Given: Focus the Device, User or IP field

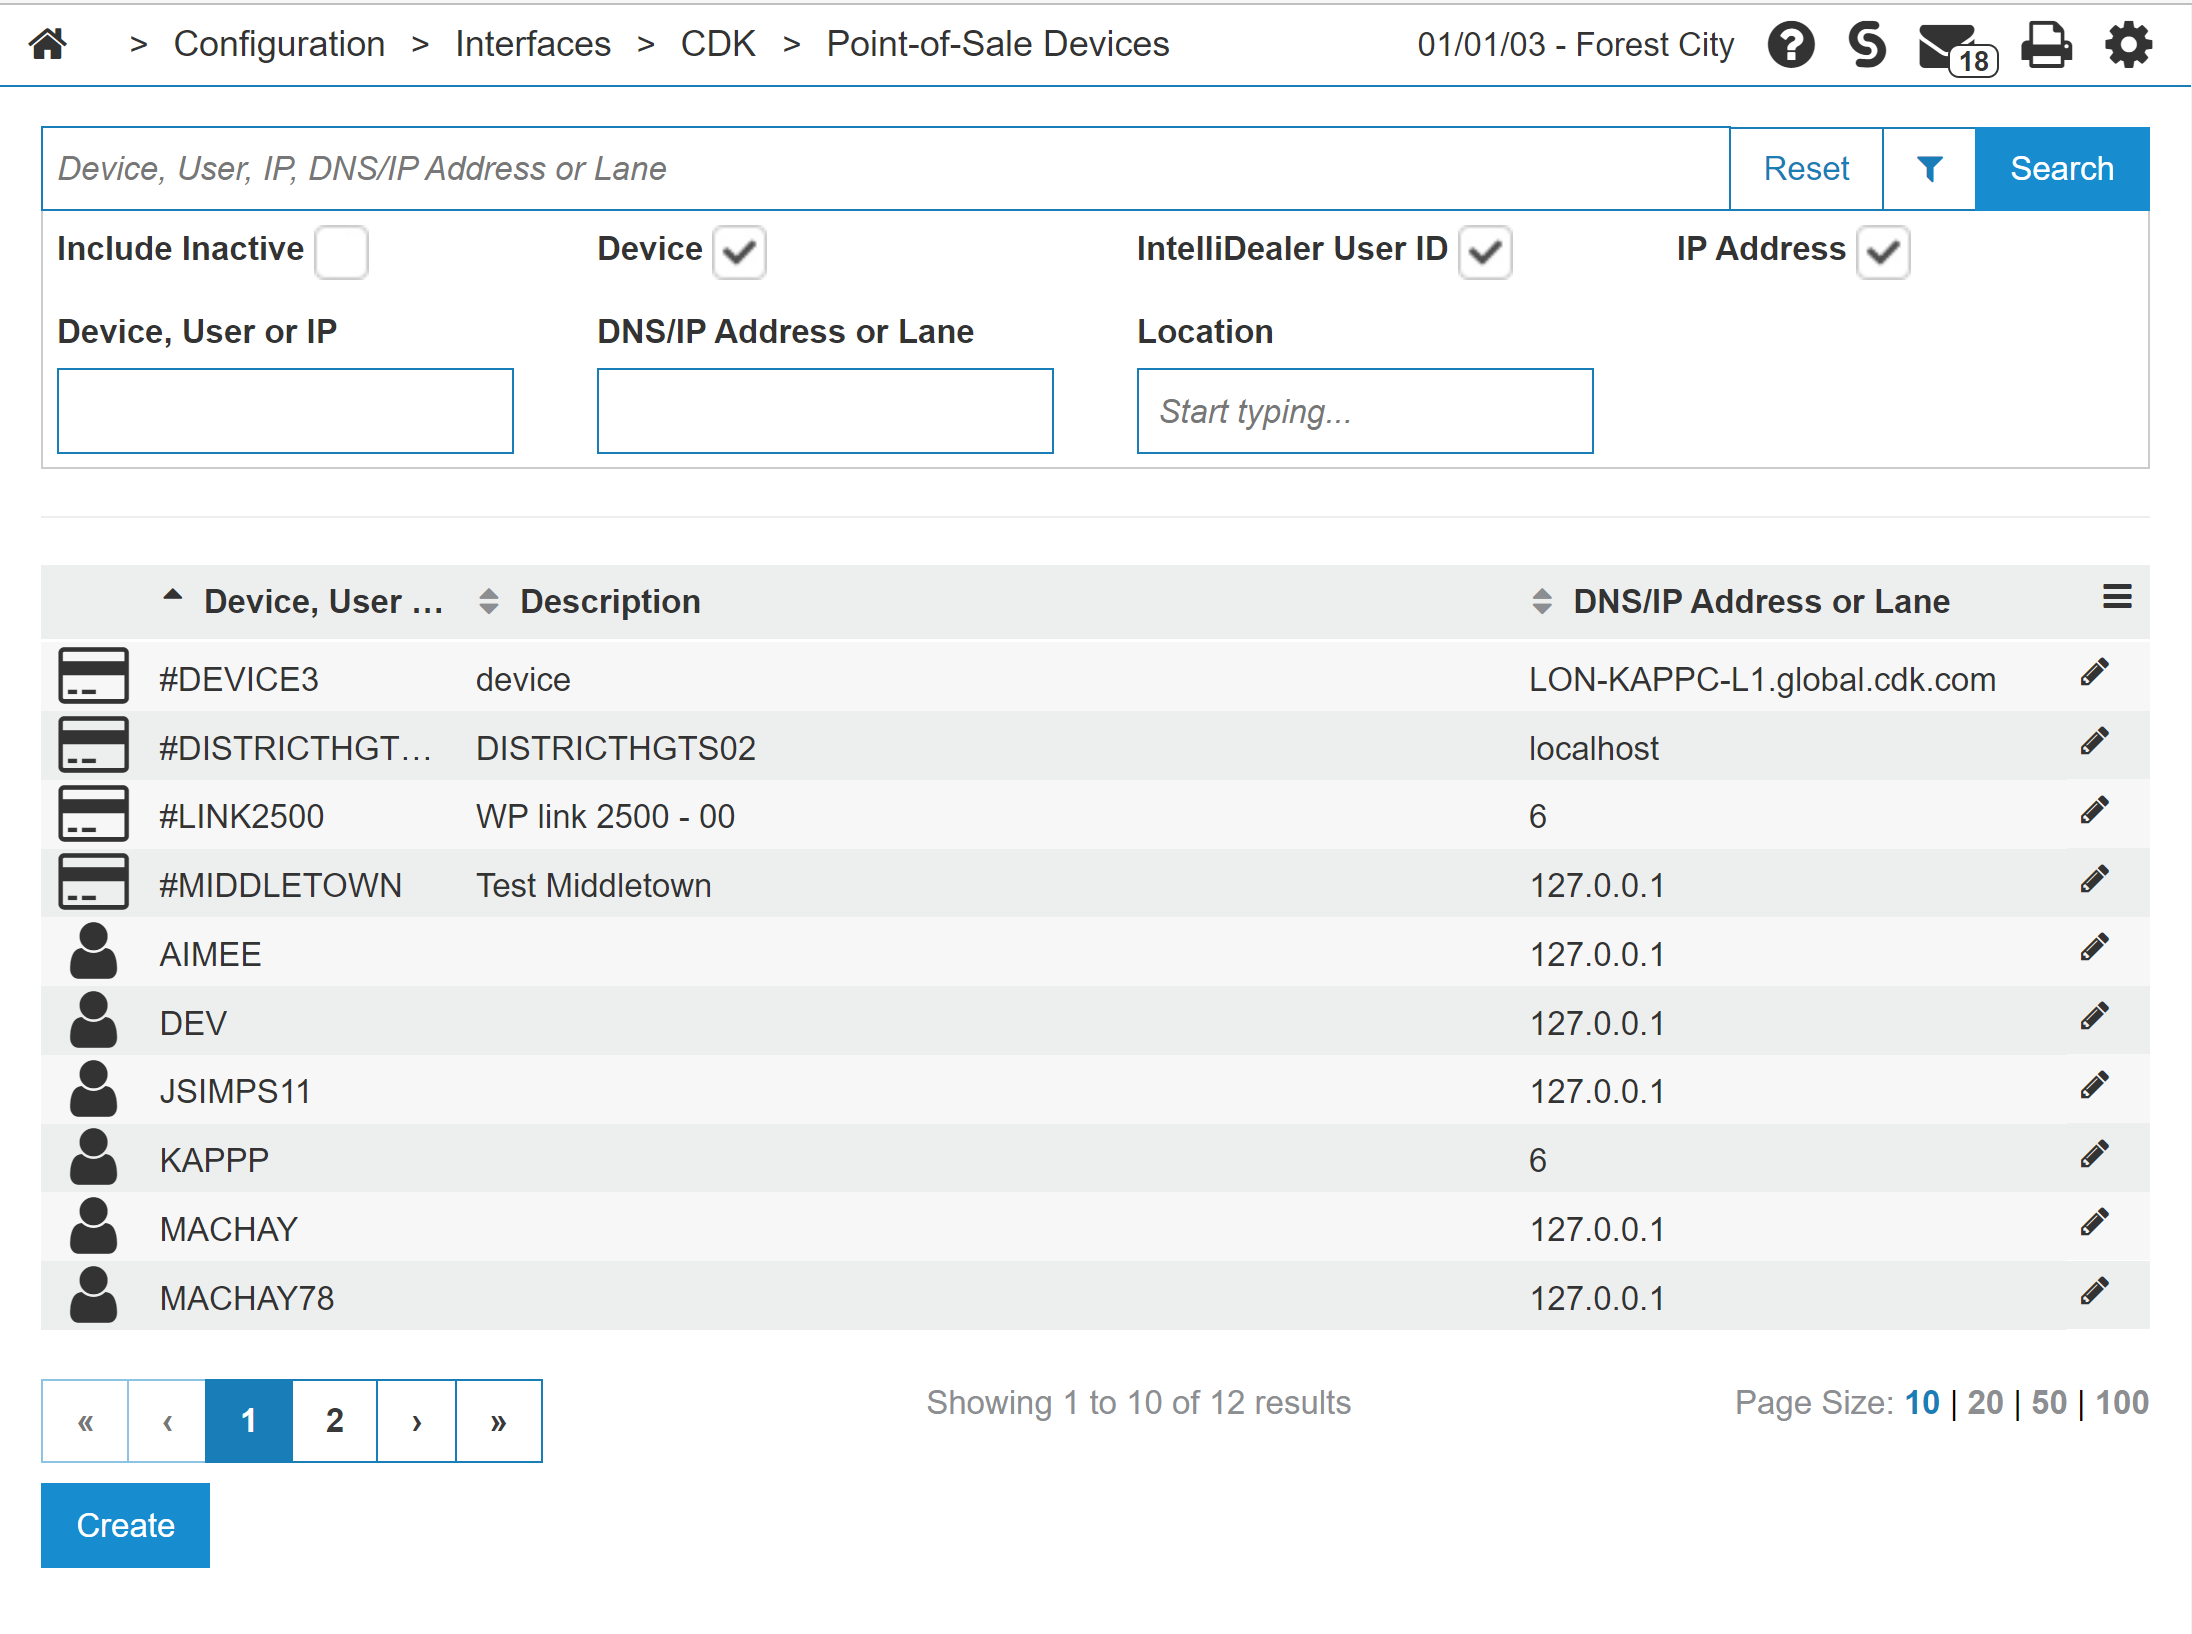Looking at the screenshot, I should tap(285, 411).
